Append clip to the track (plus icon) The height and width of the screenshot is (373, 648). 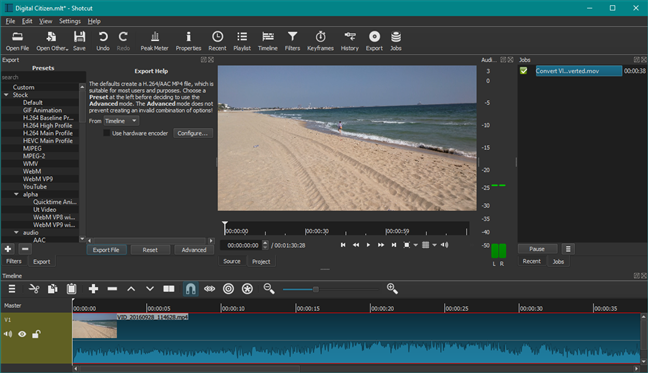[93, 289]
